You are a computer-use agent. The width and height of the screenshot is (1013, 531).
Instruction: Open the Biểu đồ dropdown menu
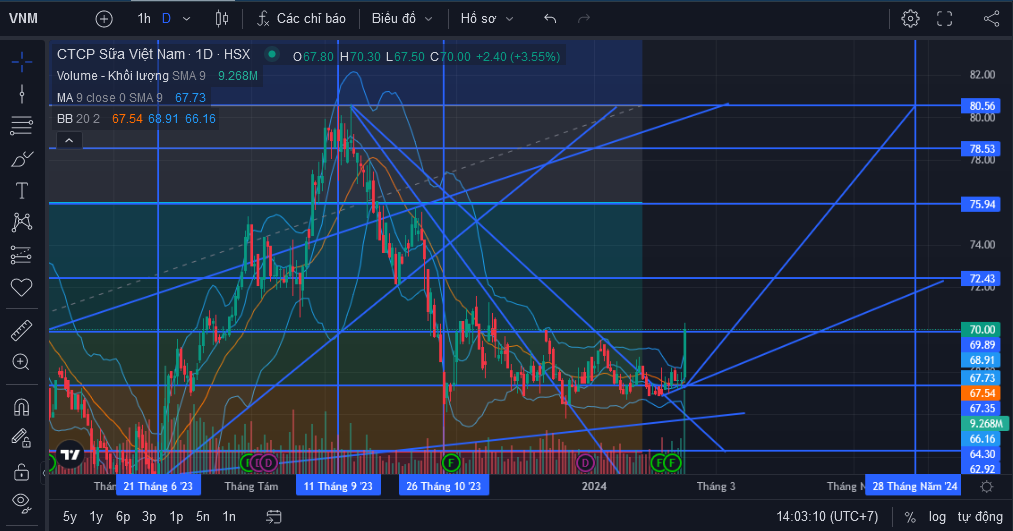click(x=402, y=19)
